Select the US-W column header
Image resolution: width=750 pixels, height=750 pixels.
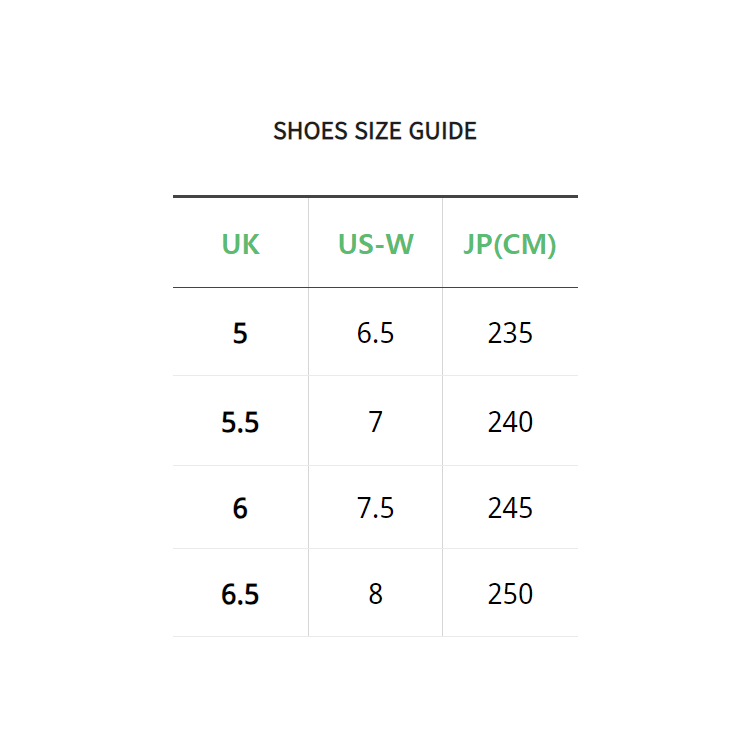375,244
